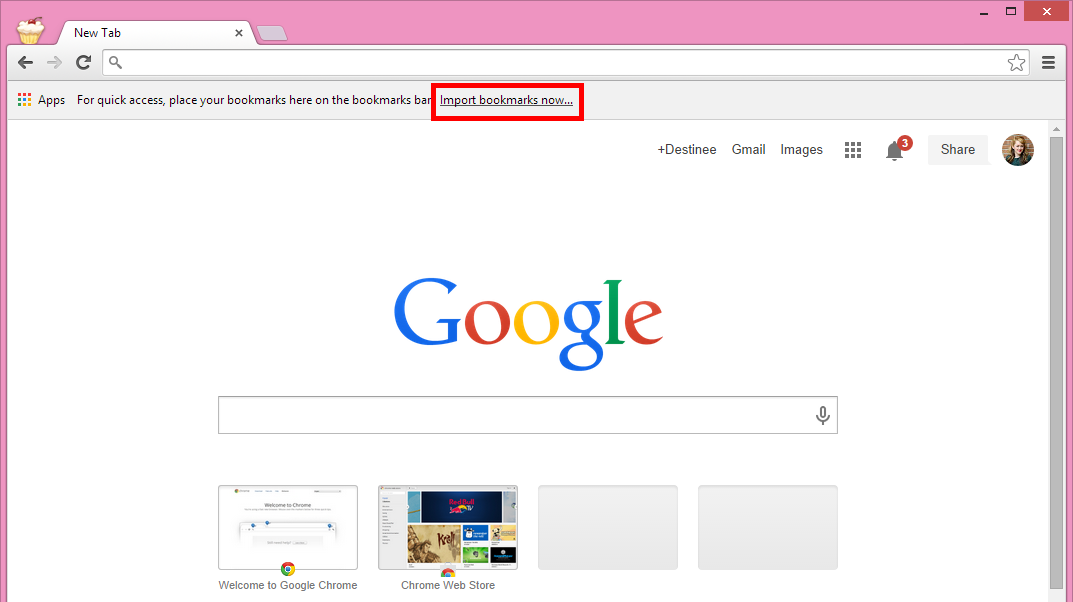
Task: Open Chrome Web Store thumbnail
Action: pos(448,527)
